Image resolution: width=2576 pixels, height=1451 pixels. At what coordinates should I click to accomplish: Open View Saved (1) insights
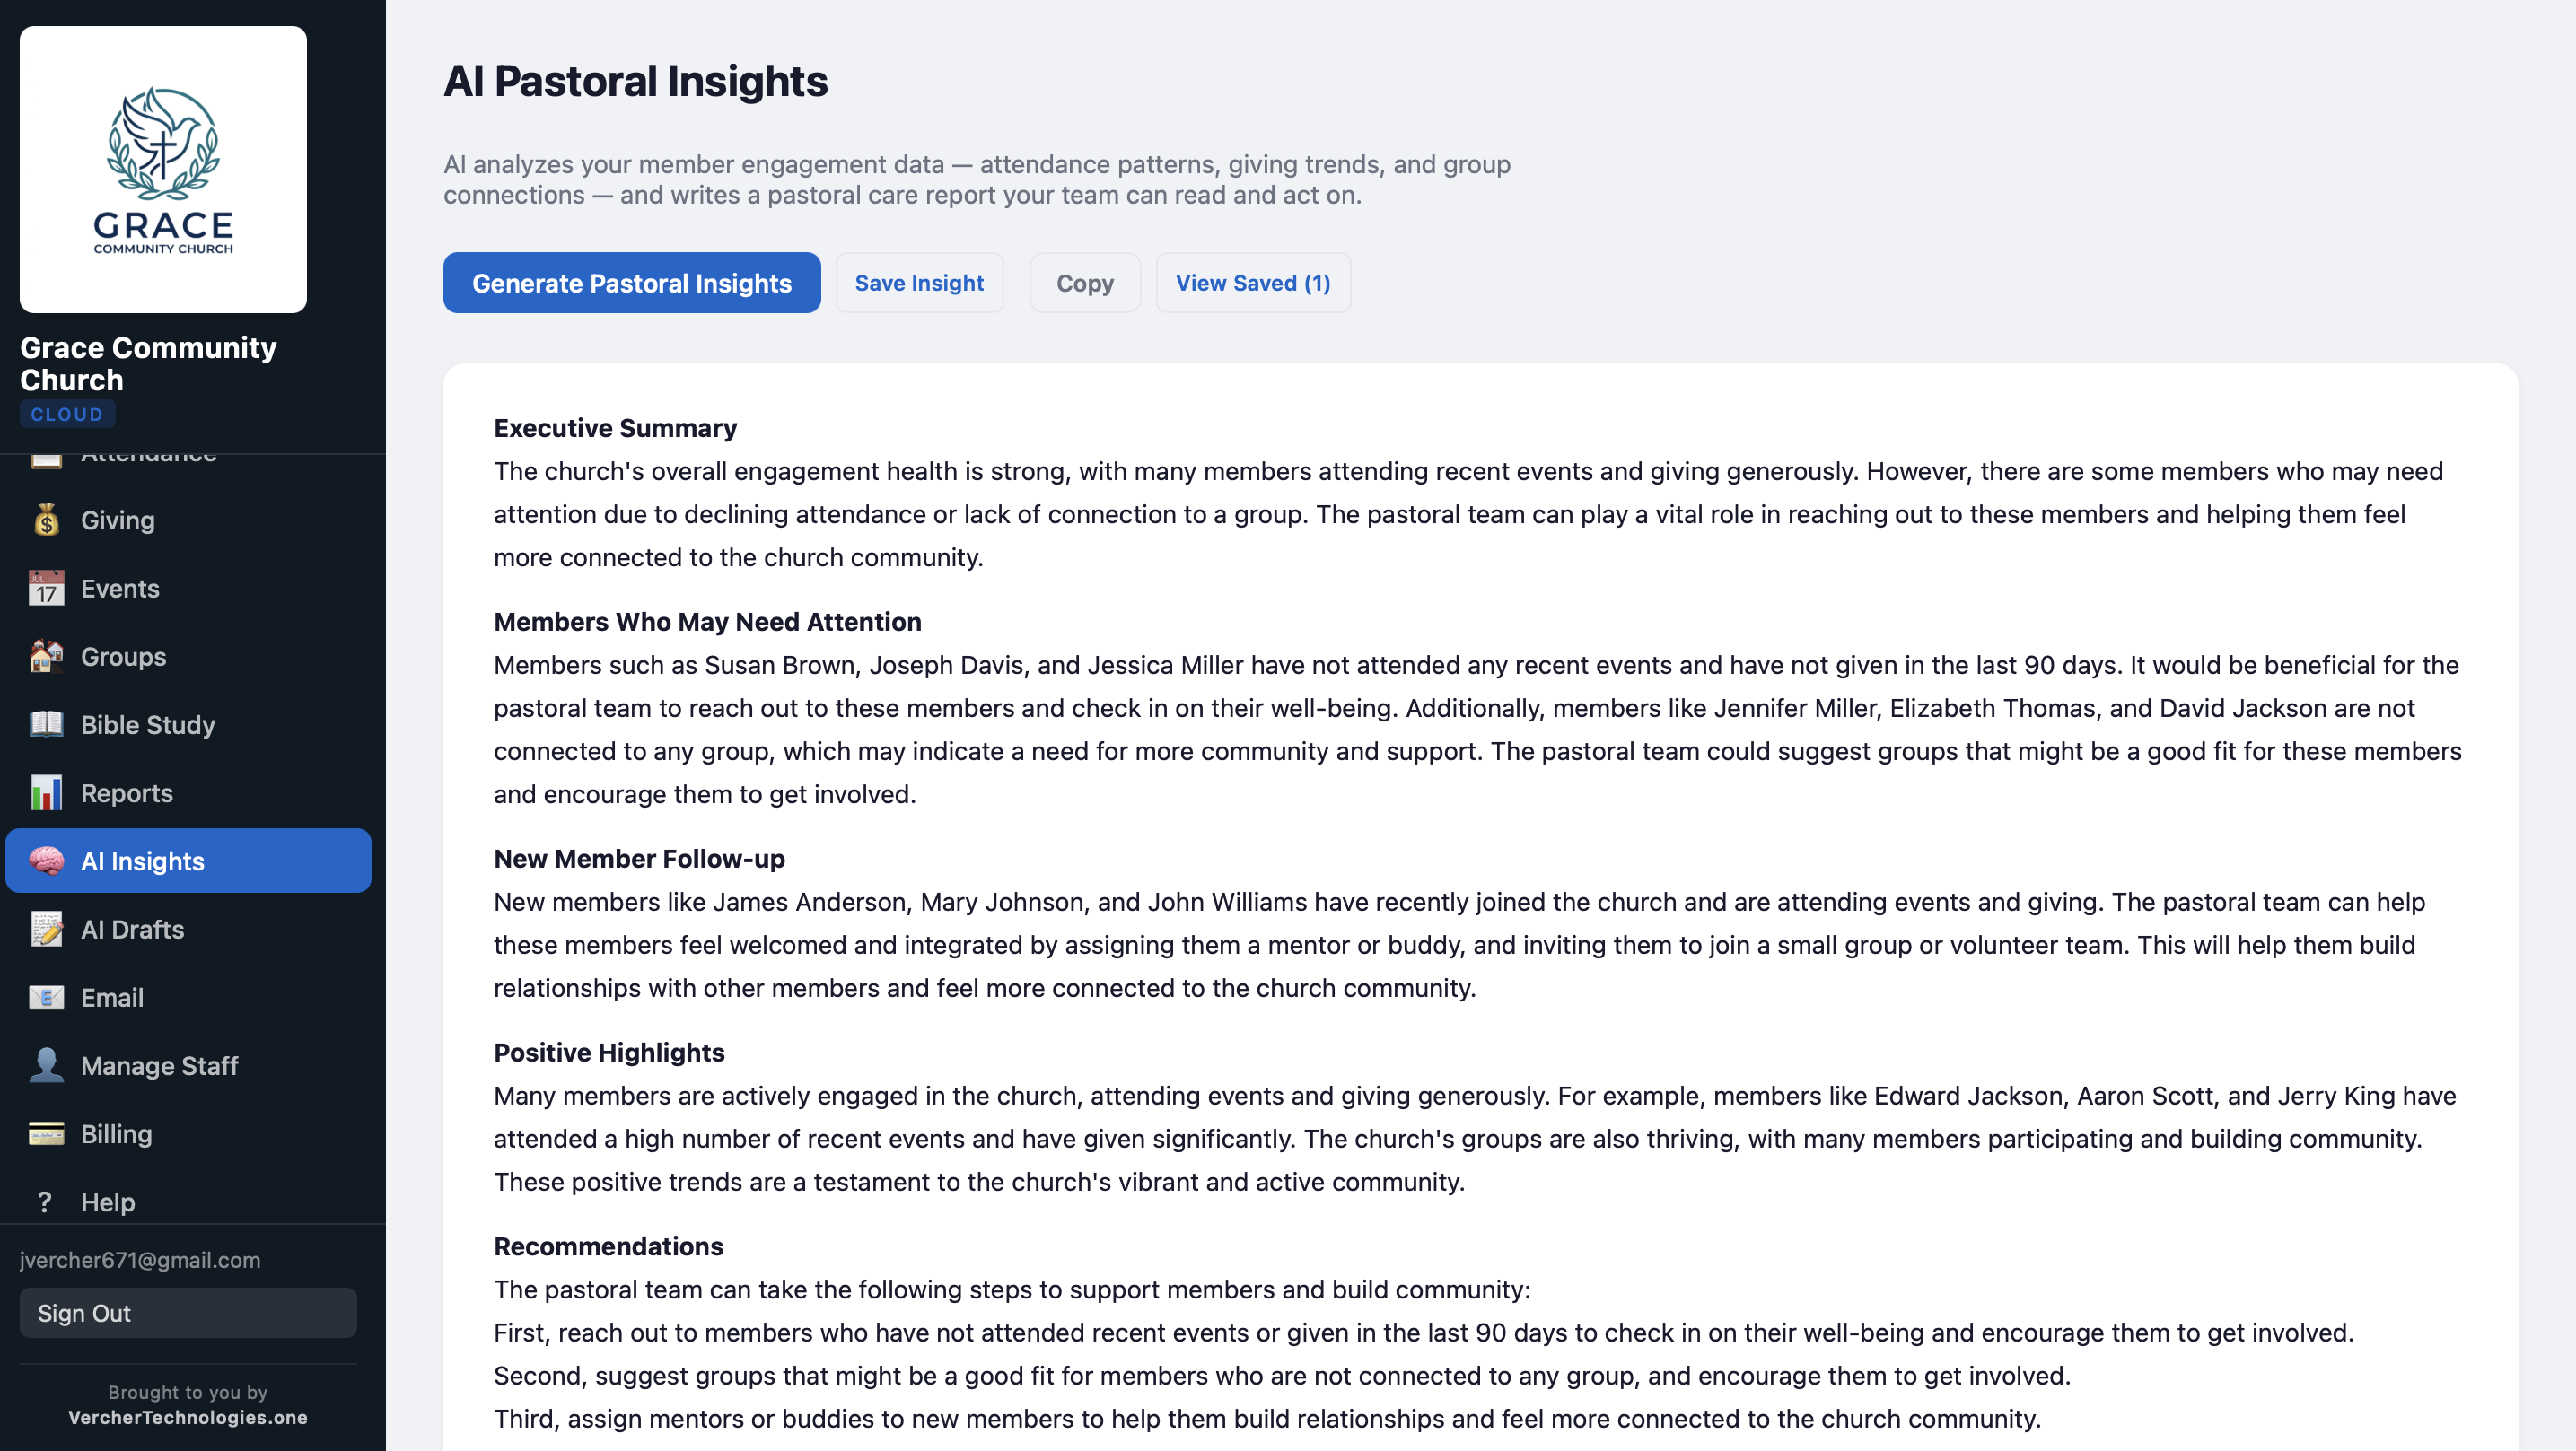(1252, 283)
